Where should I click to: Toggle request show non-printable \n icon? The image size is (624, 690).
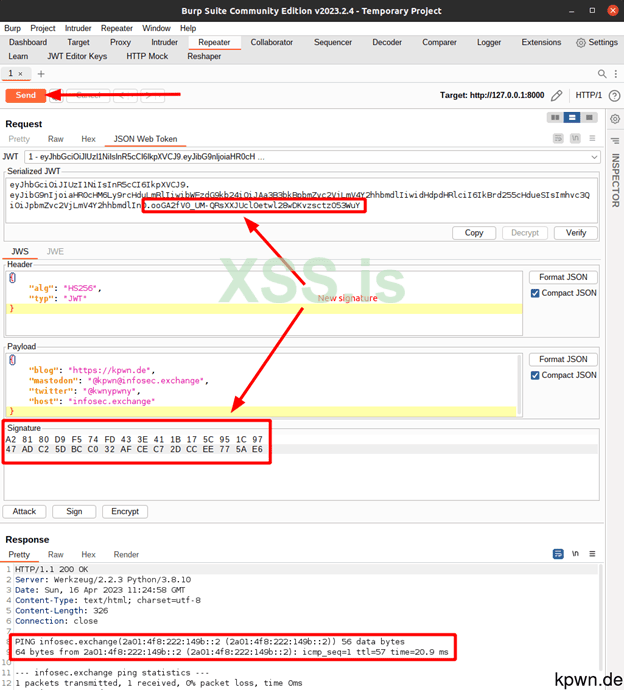575,139
